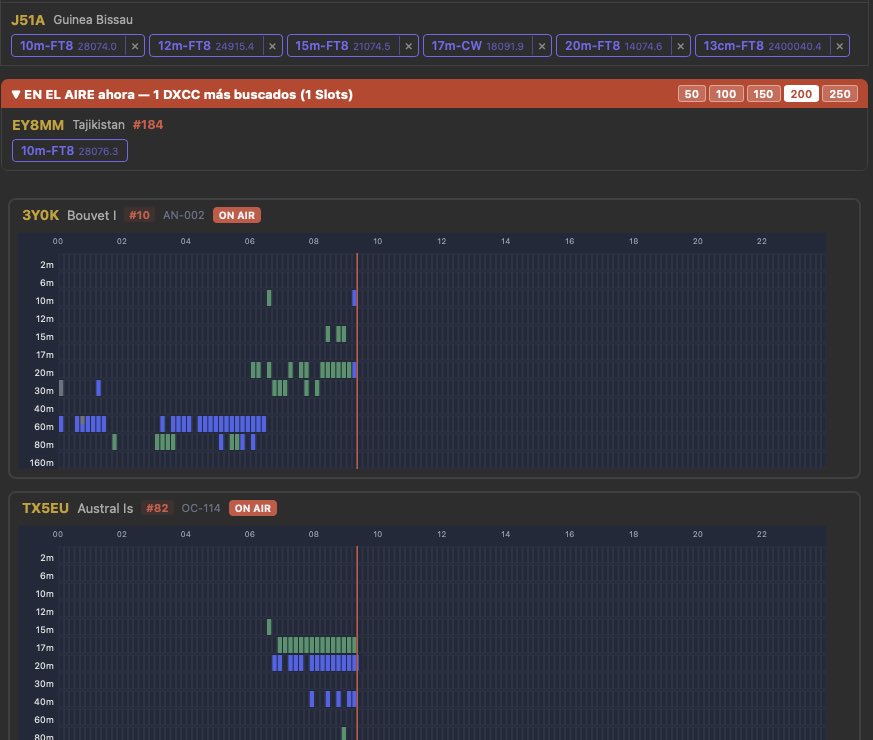Click the J51A callsign

[28, 20]
